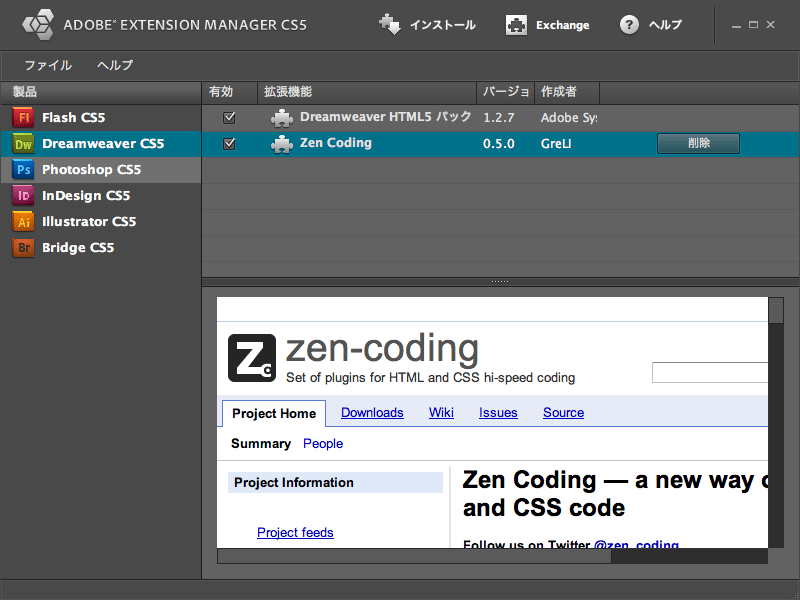Click the Adobe Extension Manager logo icon
Image resolution: width=800 pixels, height=600 pixels.
38,24
